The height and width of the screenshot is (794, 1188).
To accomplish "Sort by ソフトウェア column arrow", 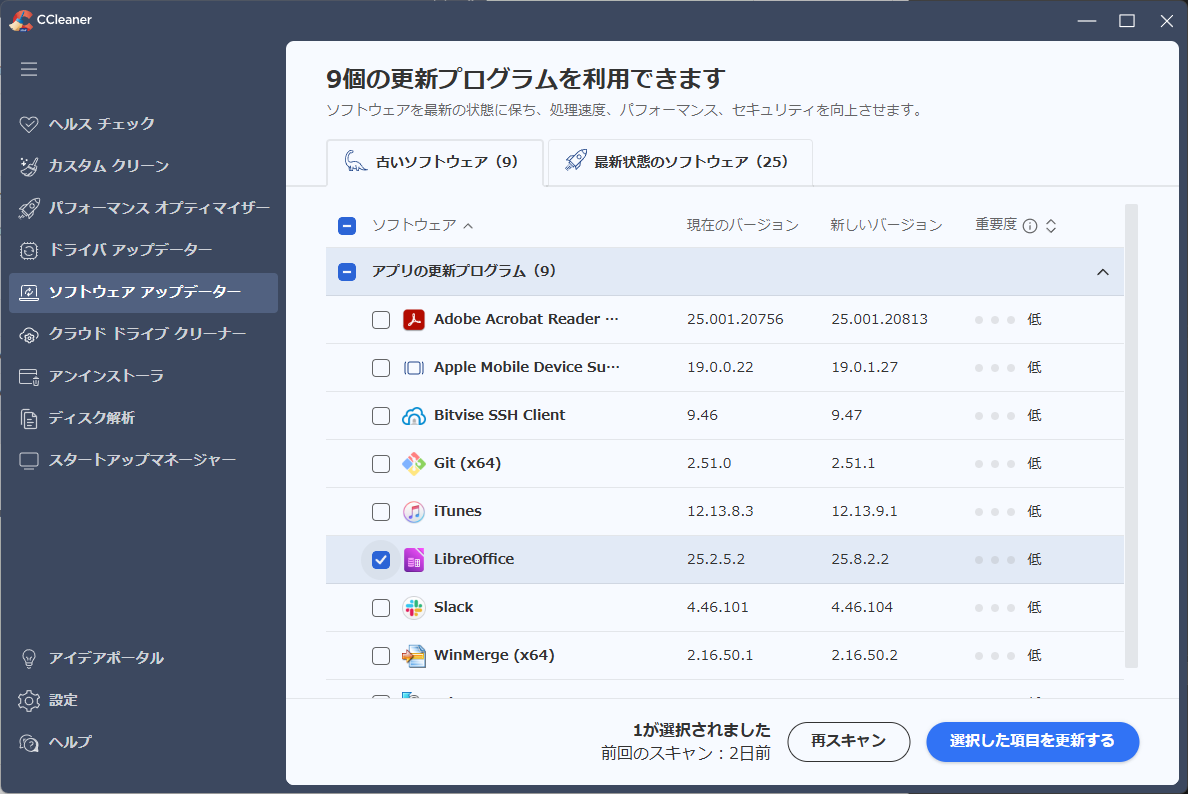I will (468, 226).
